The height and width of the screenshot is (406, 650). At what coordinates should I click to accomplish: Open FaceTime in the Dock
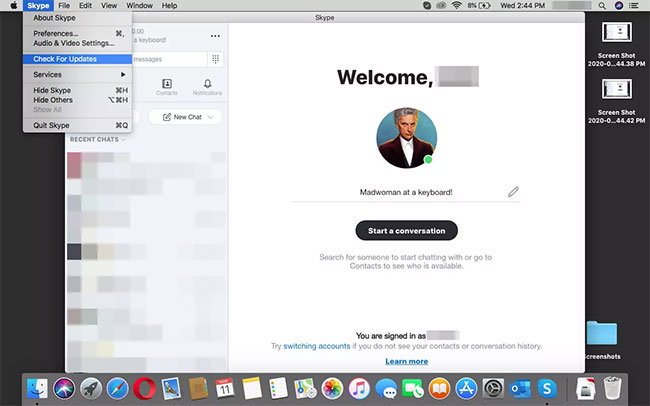pyautogui.click(x=412, y=389)
